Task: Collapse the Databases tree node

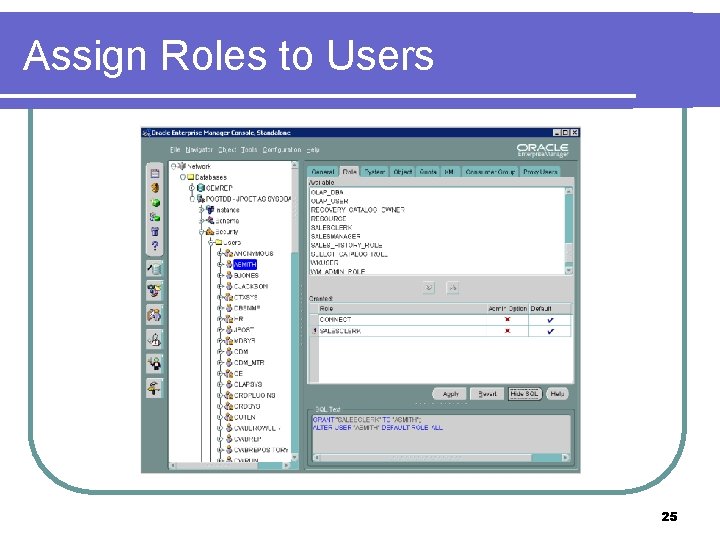Action: coord(183,177)
